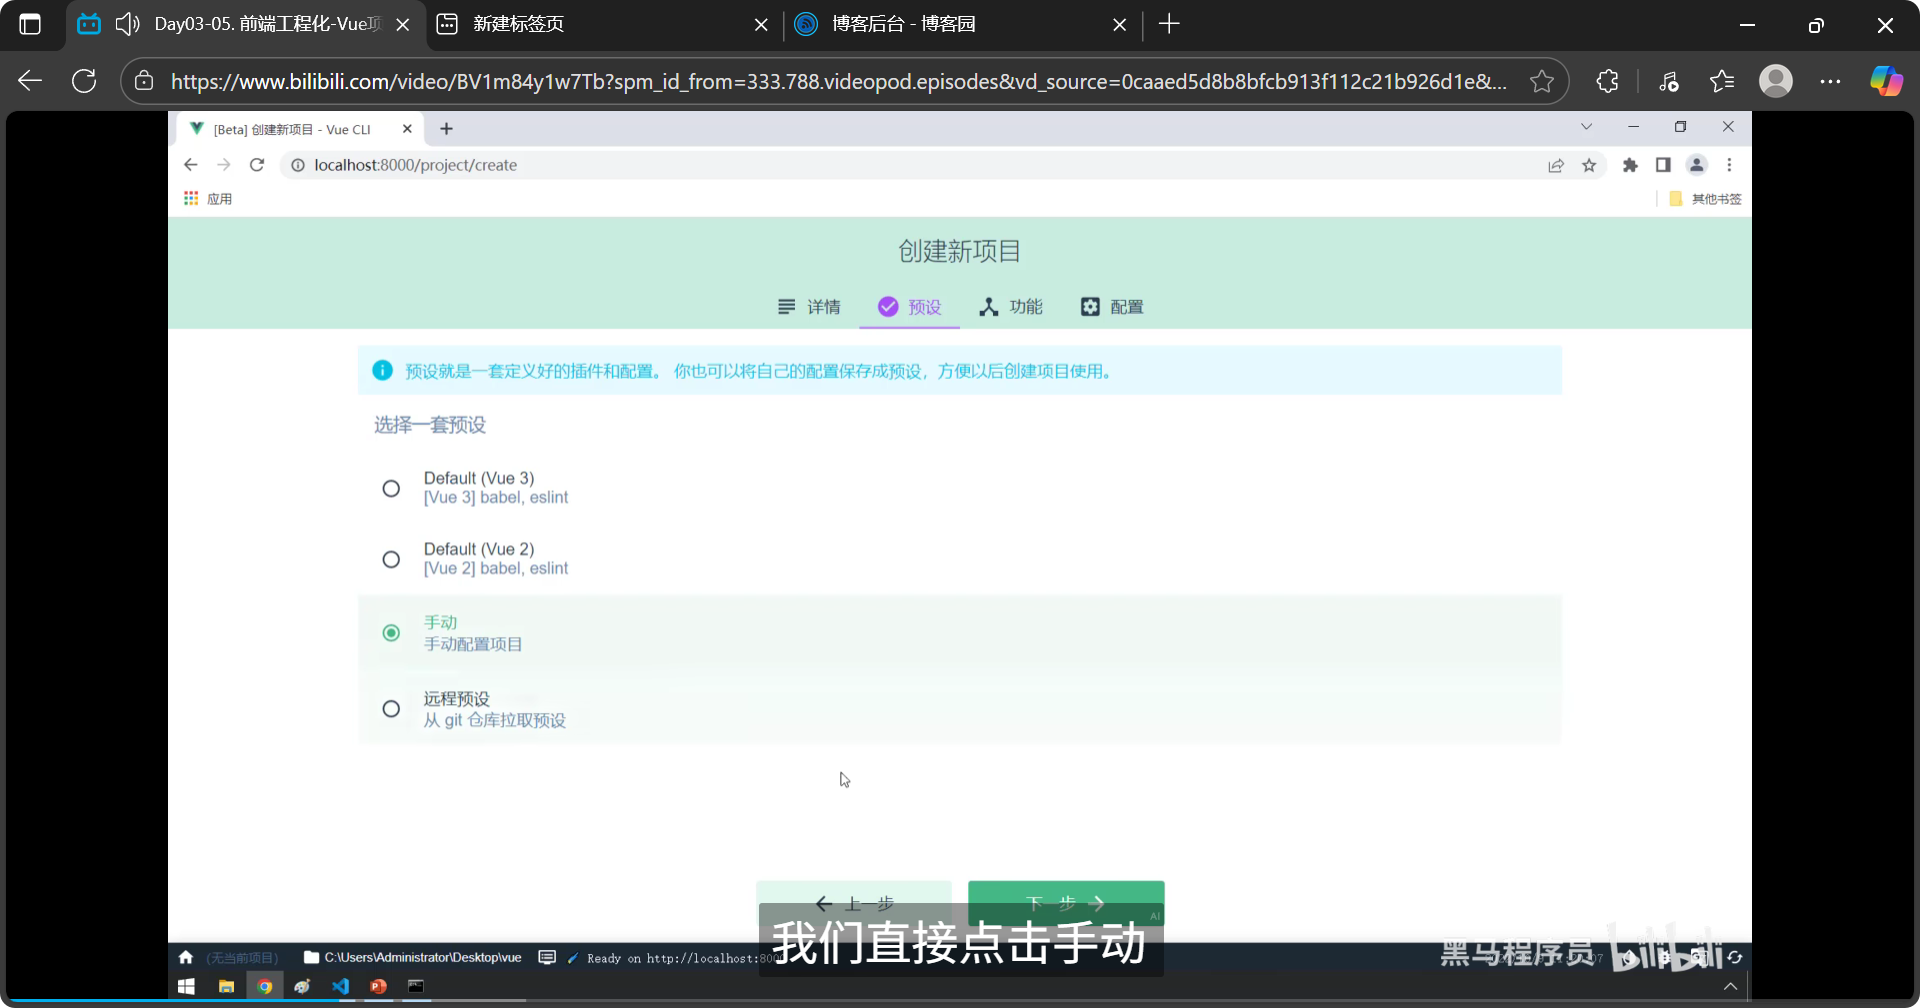This screenshot has width=1920, height=1008.
Task: Expand inner Chrome tab search chevron
Action: pos(1586,127)
